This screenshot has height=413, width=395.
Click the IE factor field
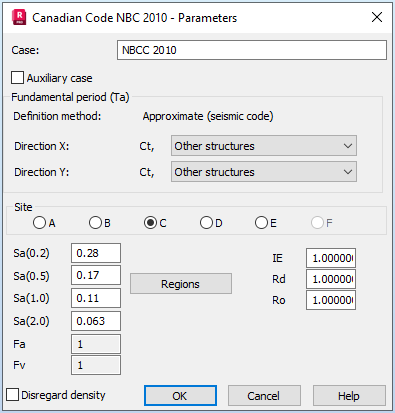point(331,258)
